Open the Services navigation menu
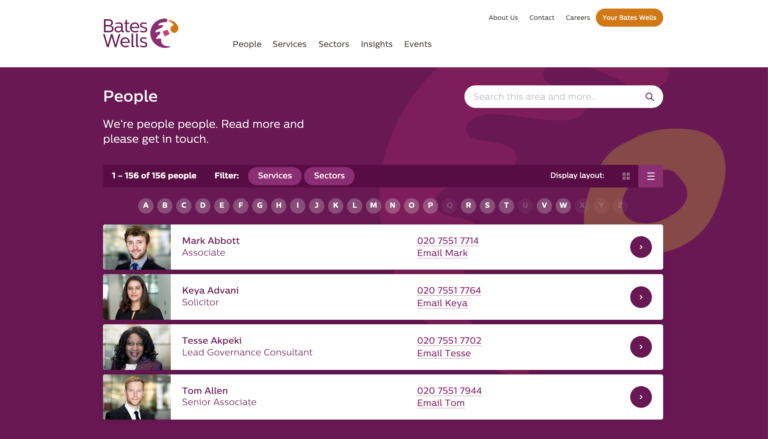 289,44
